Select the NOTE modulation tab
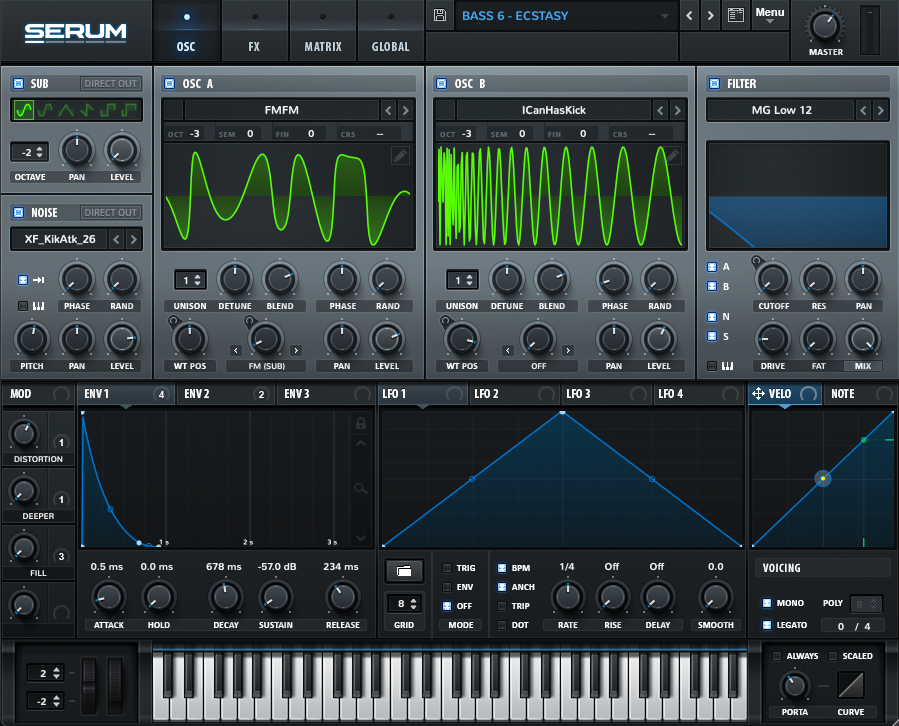Image resolution: width=899 pixels, height=726 pixels. tap(859, 394)
